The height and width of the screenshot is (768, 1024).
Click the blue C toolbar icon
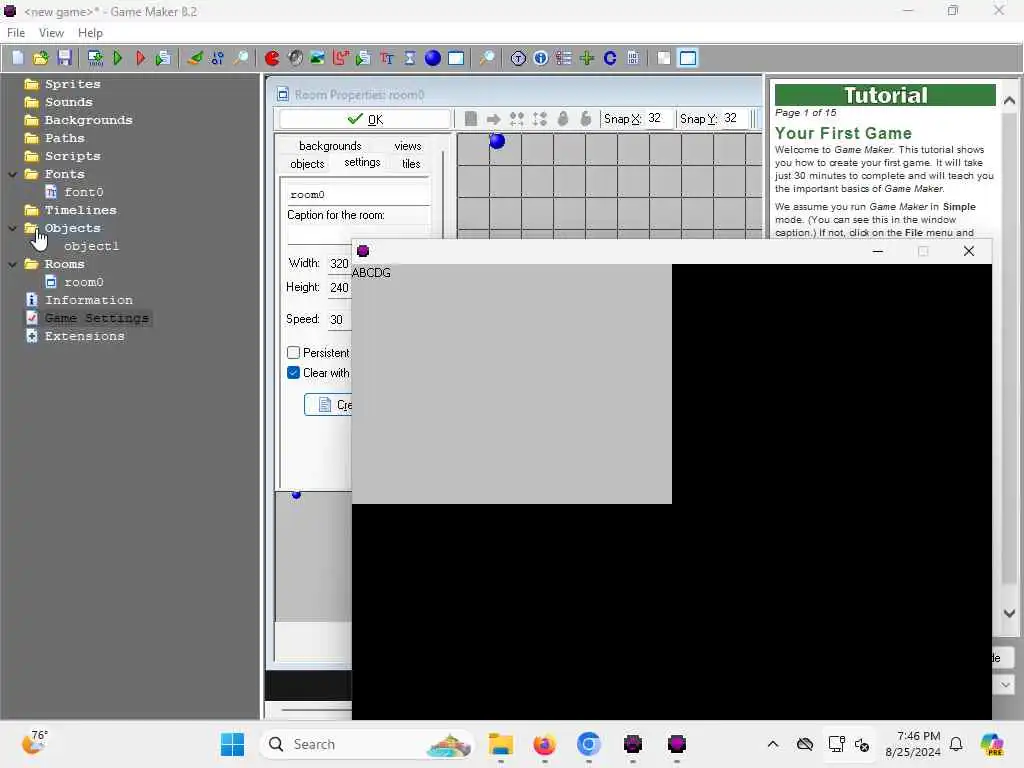(x=610, y=58)
